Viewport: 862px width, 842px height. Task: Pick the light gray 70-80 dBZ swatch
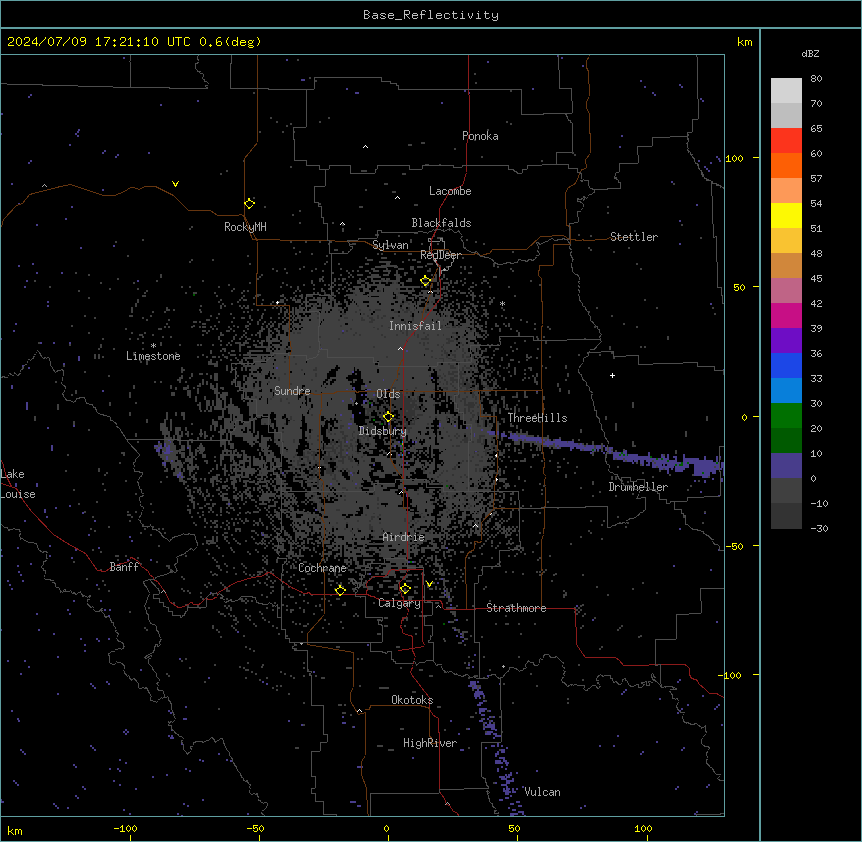pyautogui.click(x=786, y=91)
